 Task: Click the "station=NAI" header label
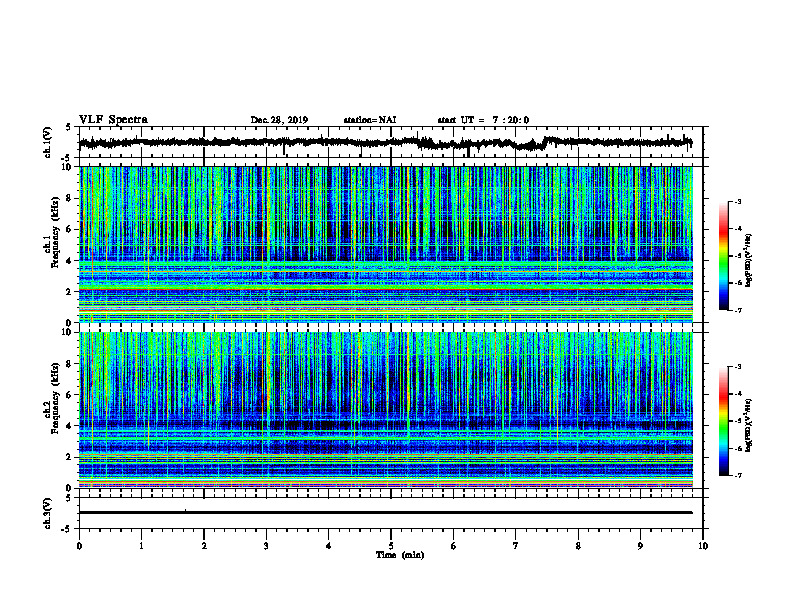[x=370, y=120]
